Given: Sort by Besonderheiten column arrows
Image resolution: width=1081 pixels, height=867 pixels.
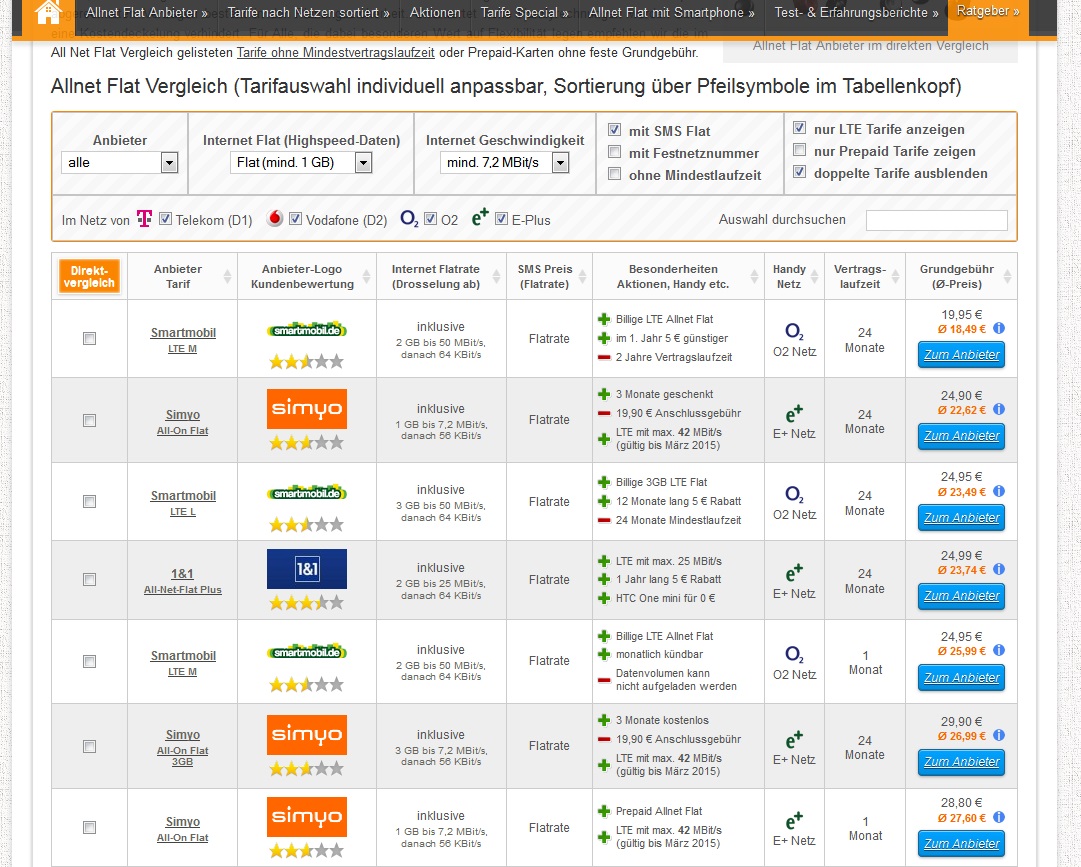Looking at the screenshot, I should pos(754,277).
